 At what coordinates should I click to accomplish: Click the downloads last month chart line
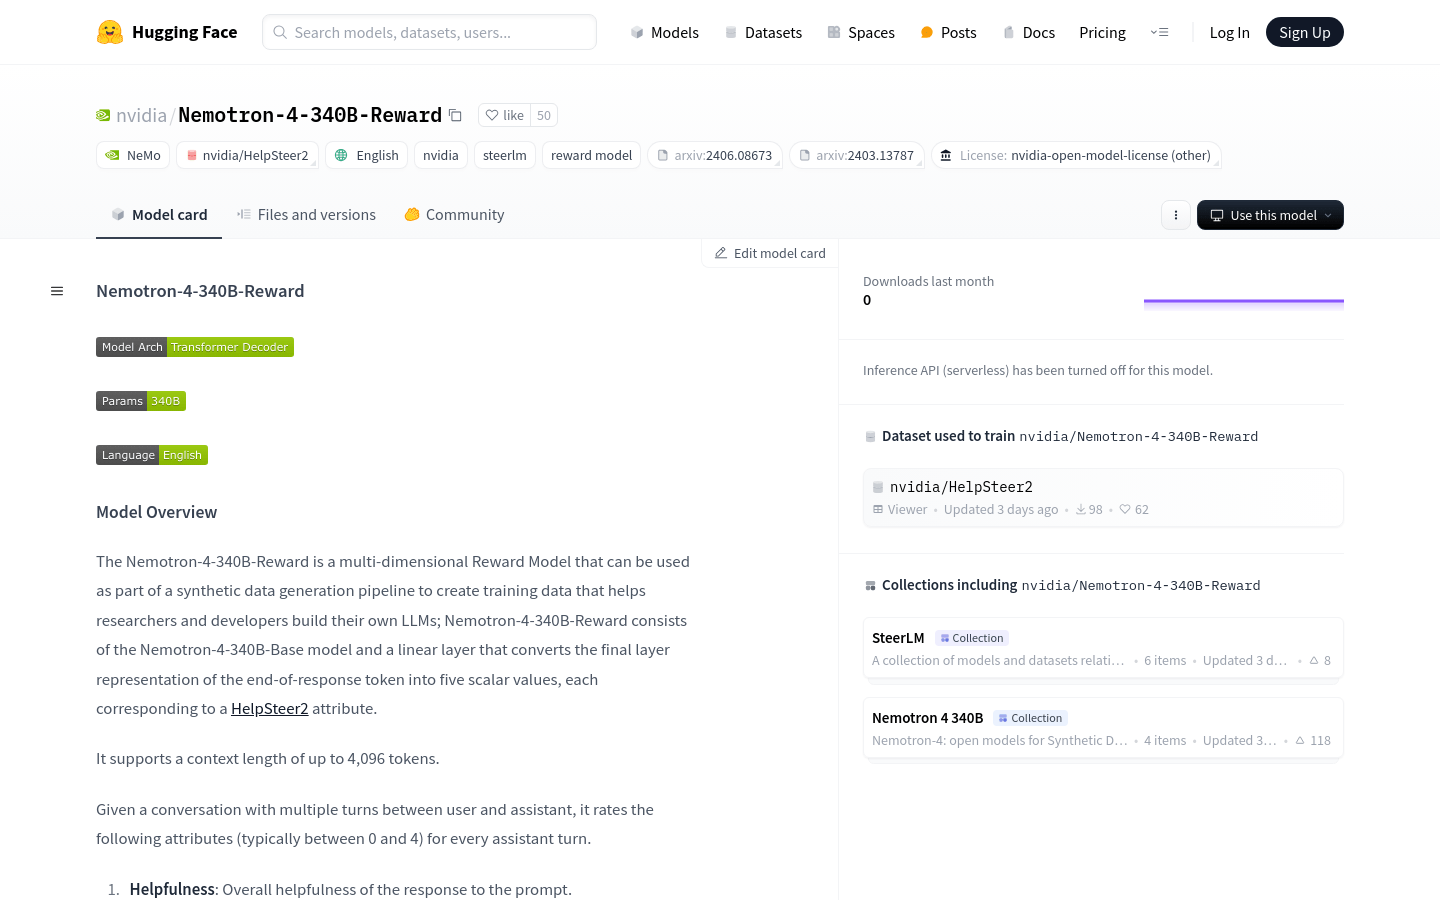coord(1244,301)
